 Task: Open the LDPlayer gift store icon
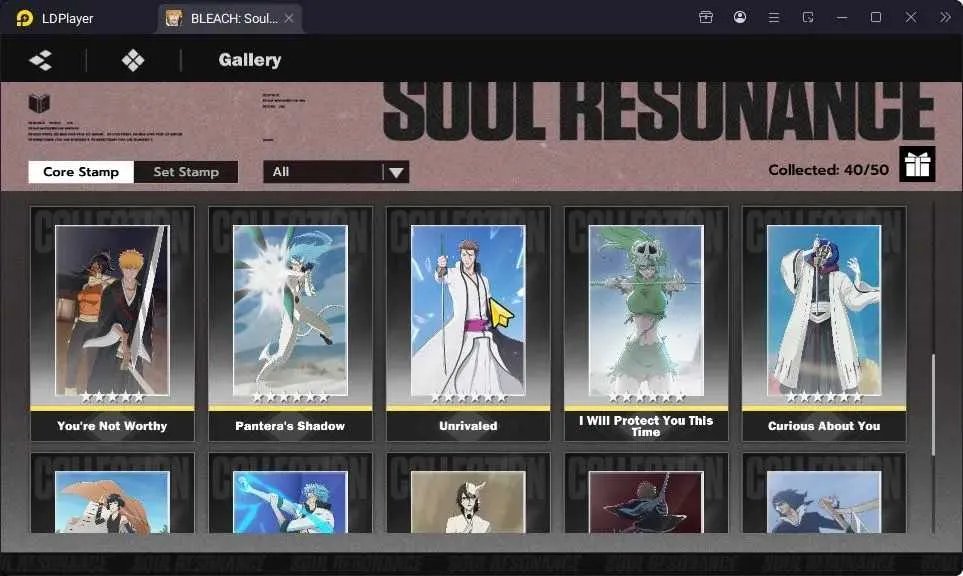point(706,17)
